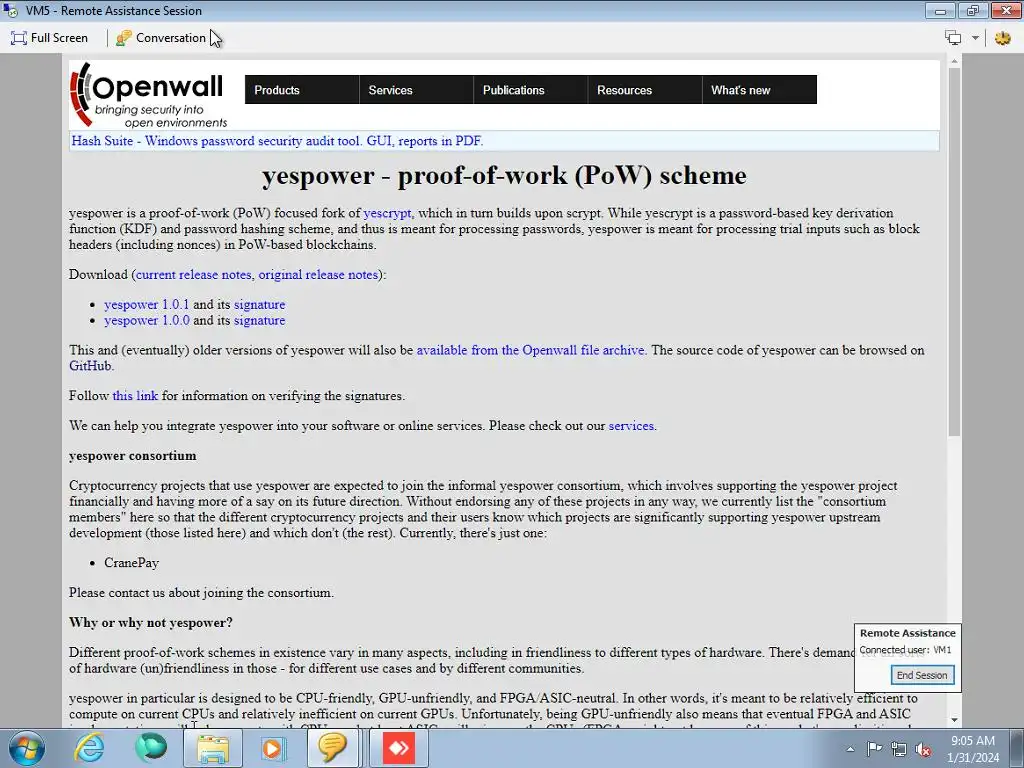1024x768 pixels.
Task: Open the Resources menu
Action: pos(645,89)
